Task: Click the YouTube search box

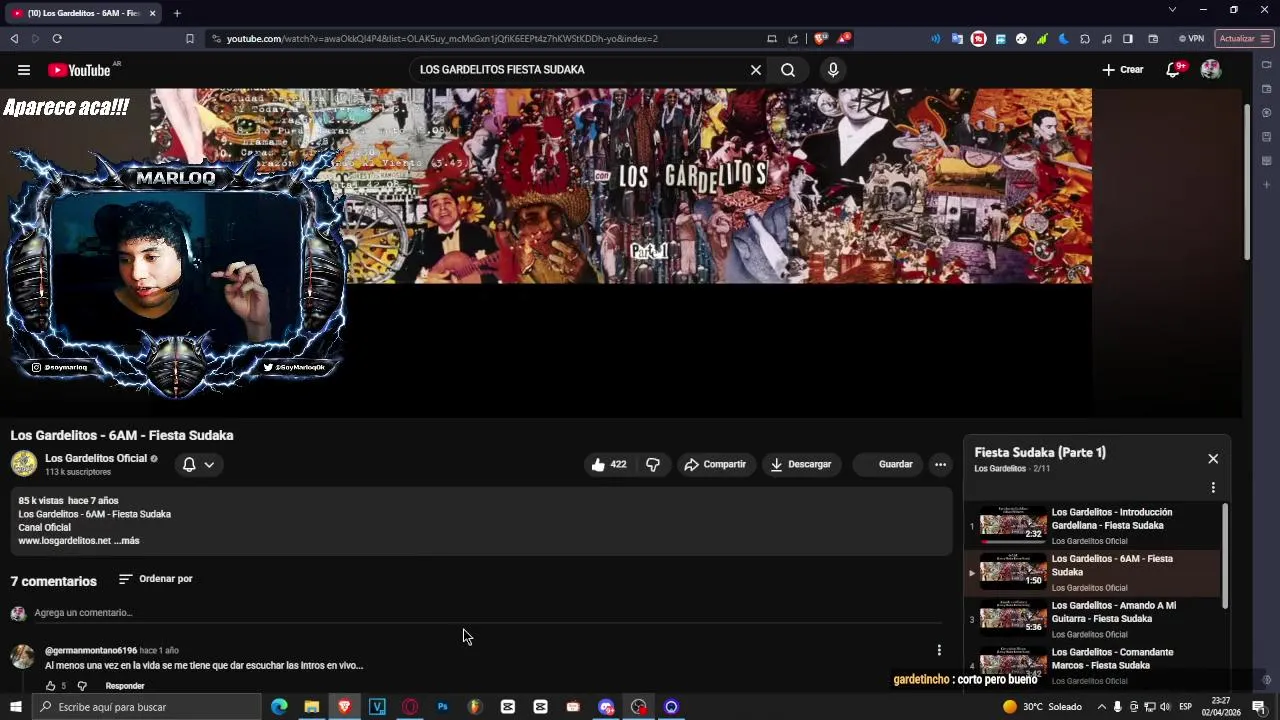Action: point(580,70)
